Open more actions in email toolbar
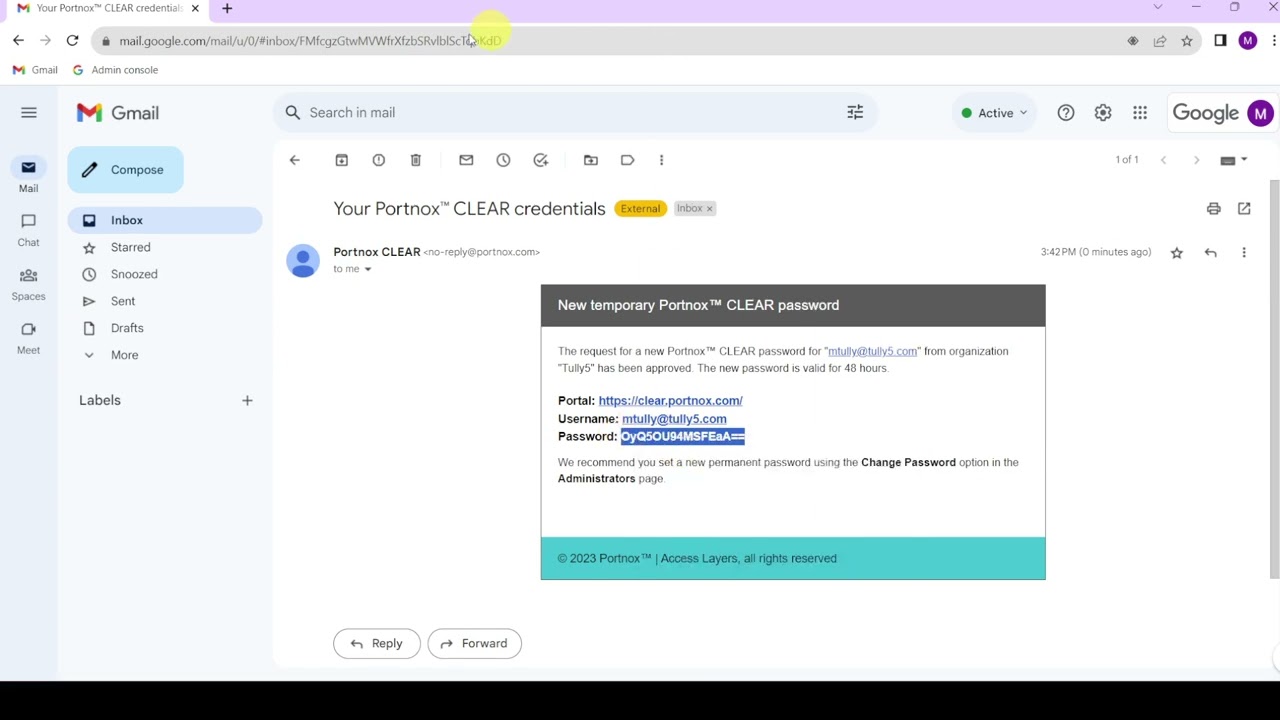The height and width of the screenshot is (720, 1280). [x=661, y=160]
